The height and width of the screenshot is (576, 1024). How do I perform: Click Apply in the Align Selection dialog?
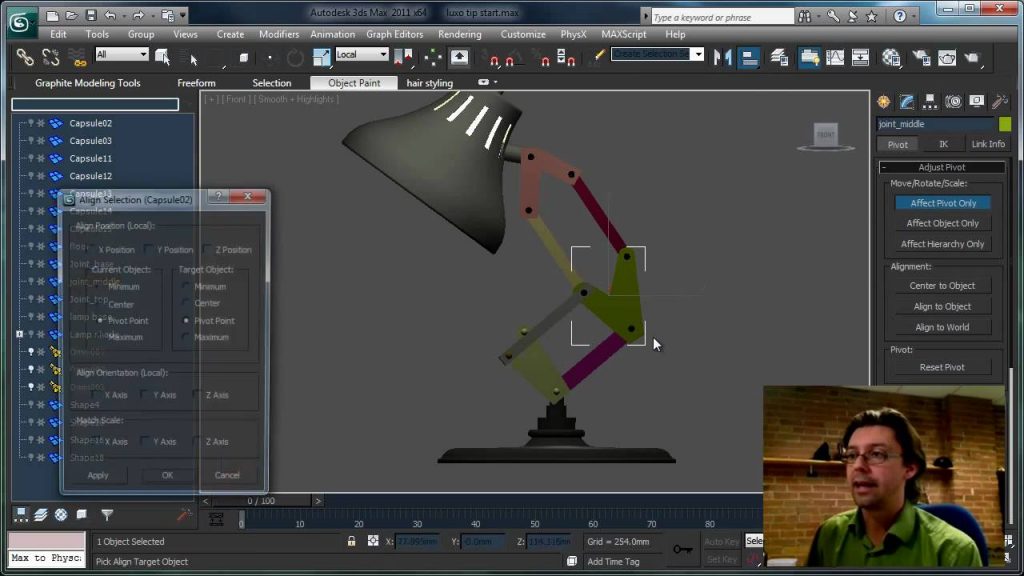click(97, 475)
